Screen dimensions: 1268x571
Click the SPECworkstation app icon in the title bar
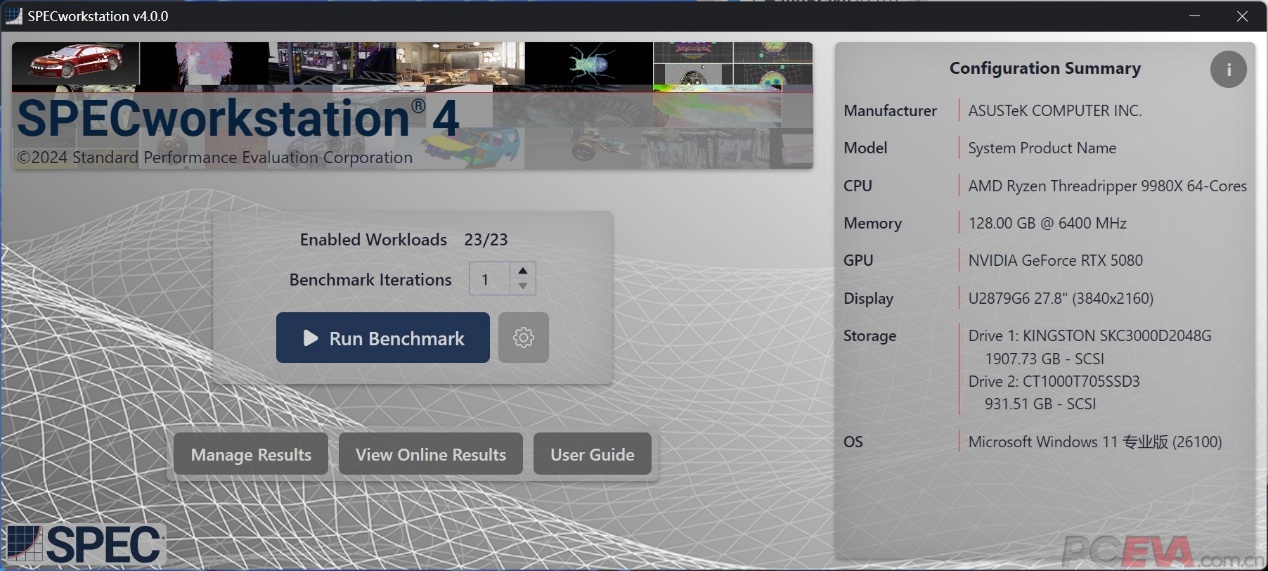pyautogui.click(x=14, y=16)
